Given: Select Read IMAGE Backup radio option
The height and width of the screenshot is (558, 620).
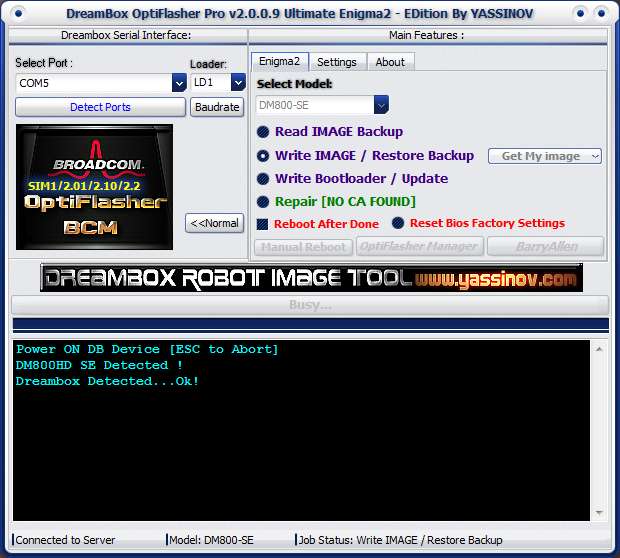Looking at the screenshot, I should coord(263,132).
